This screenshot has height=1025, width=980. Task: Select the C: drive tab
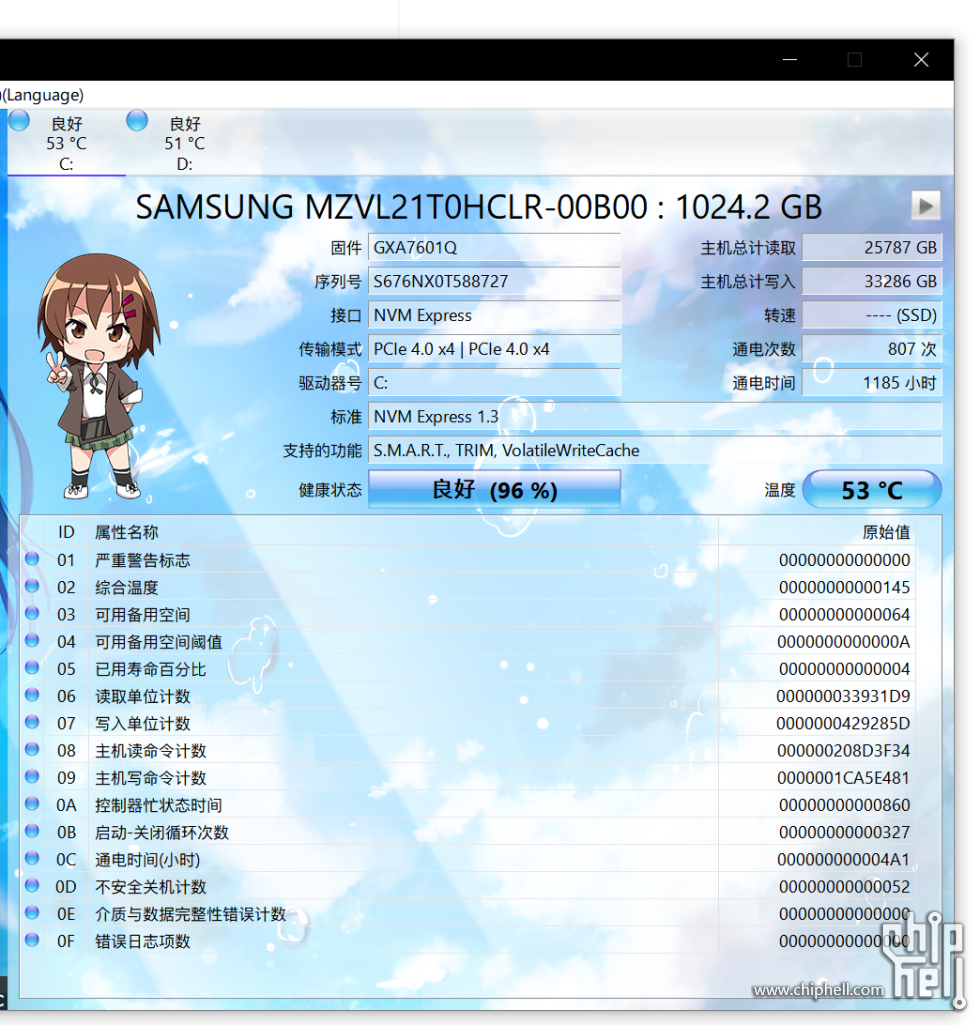click(66, 143)
